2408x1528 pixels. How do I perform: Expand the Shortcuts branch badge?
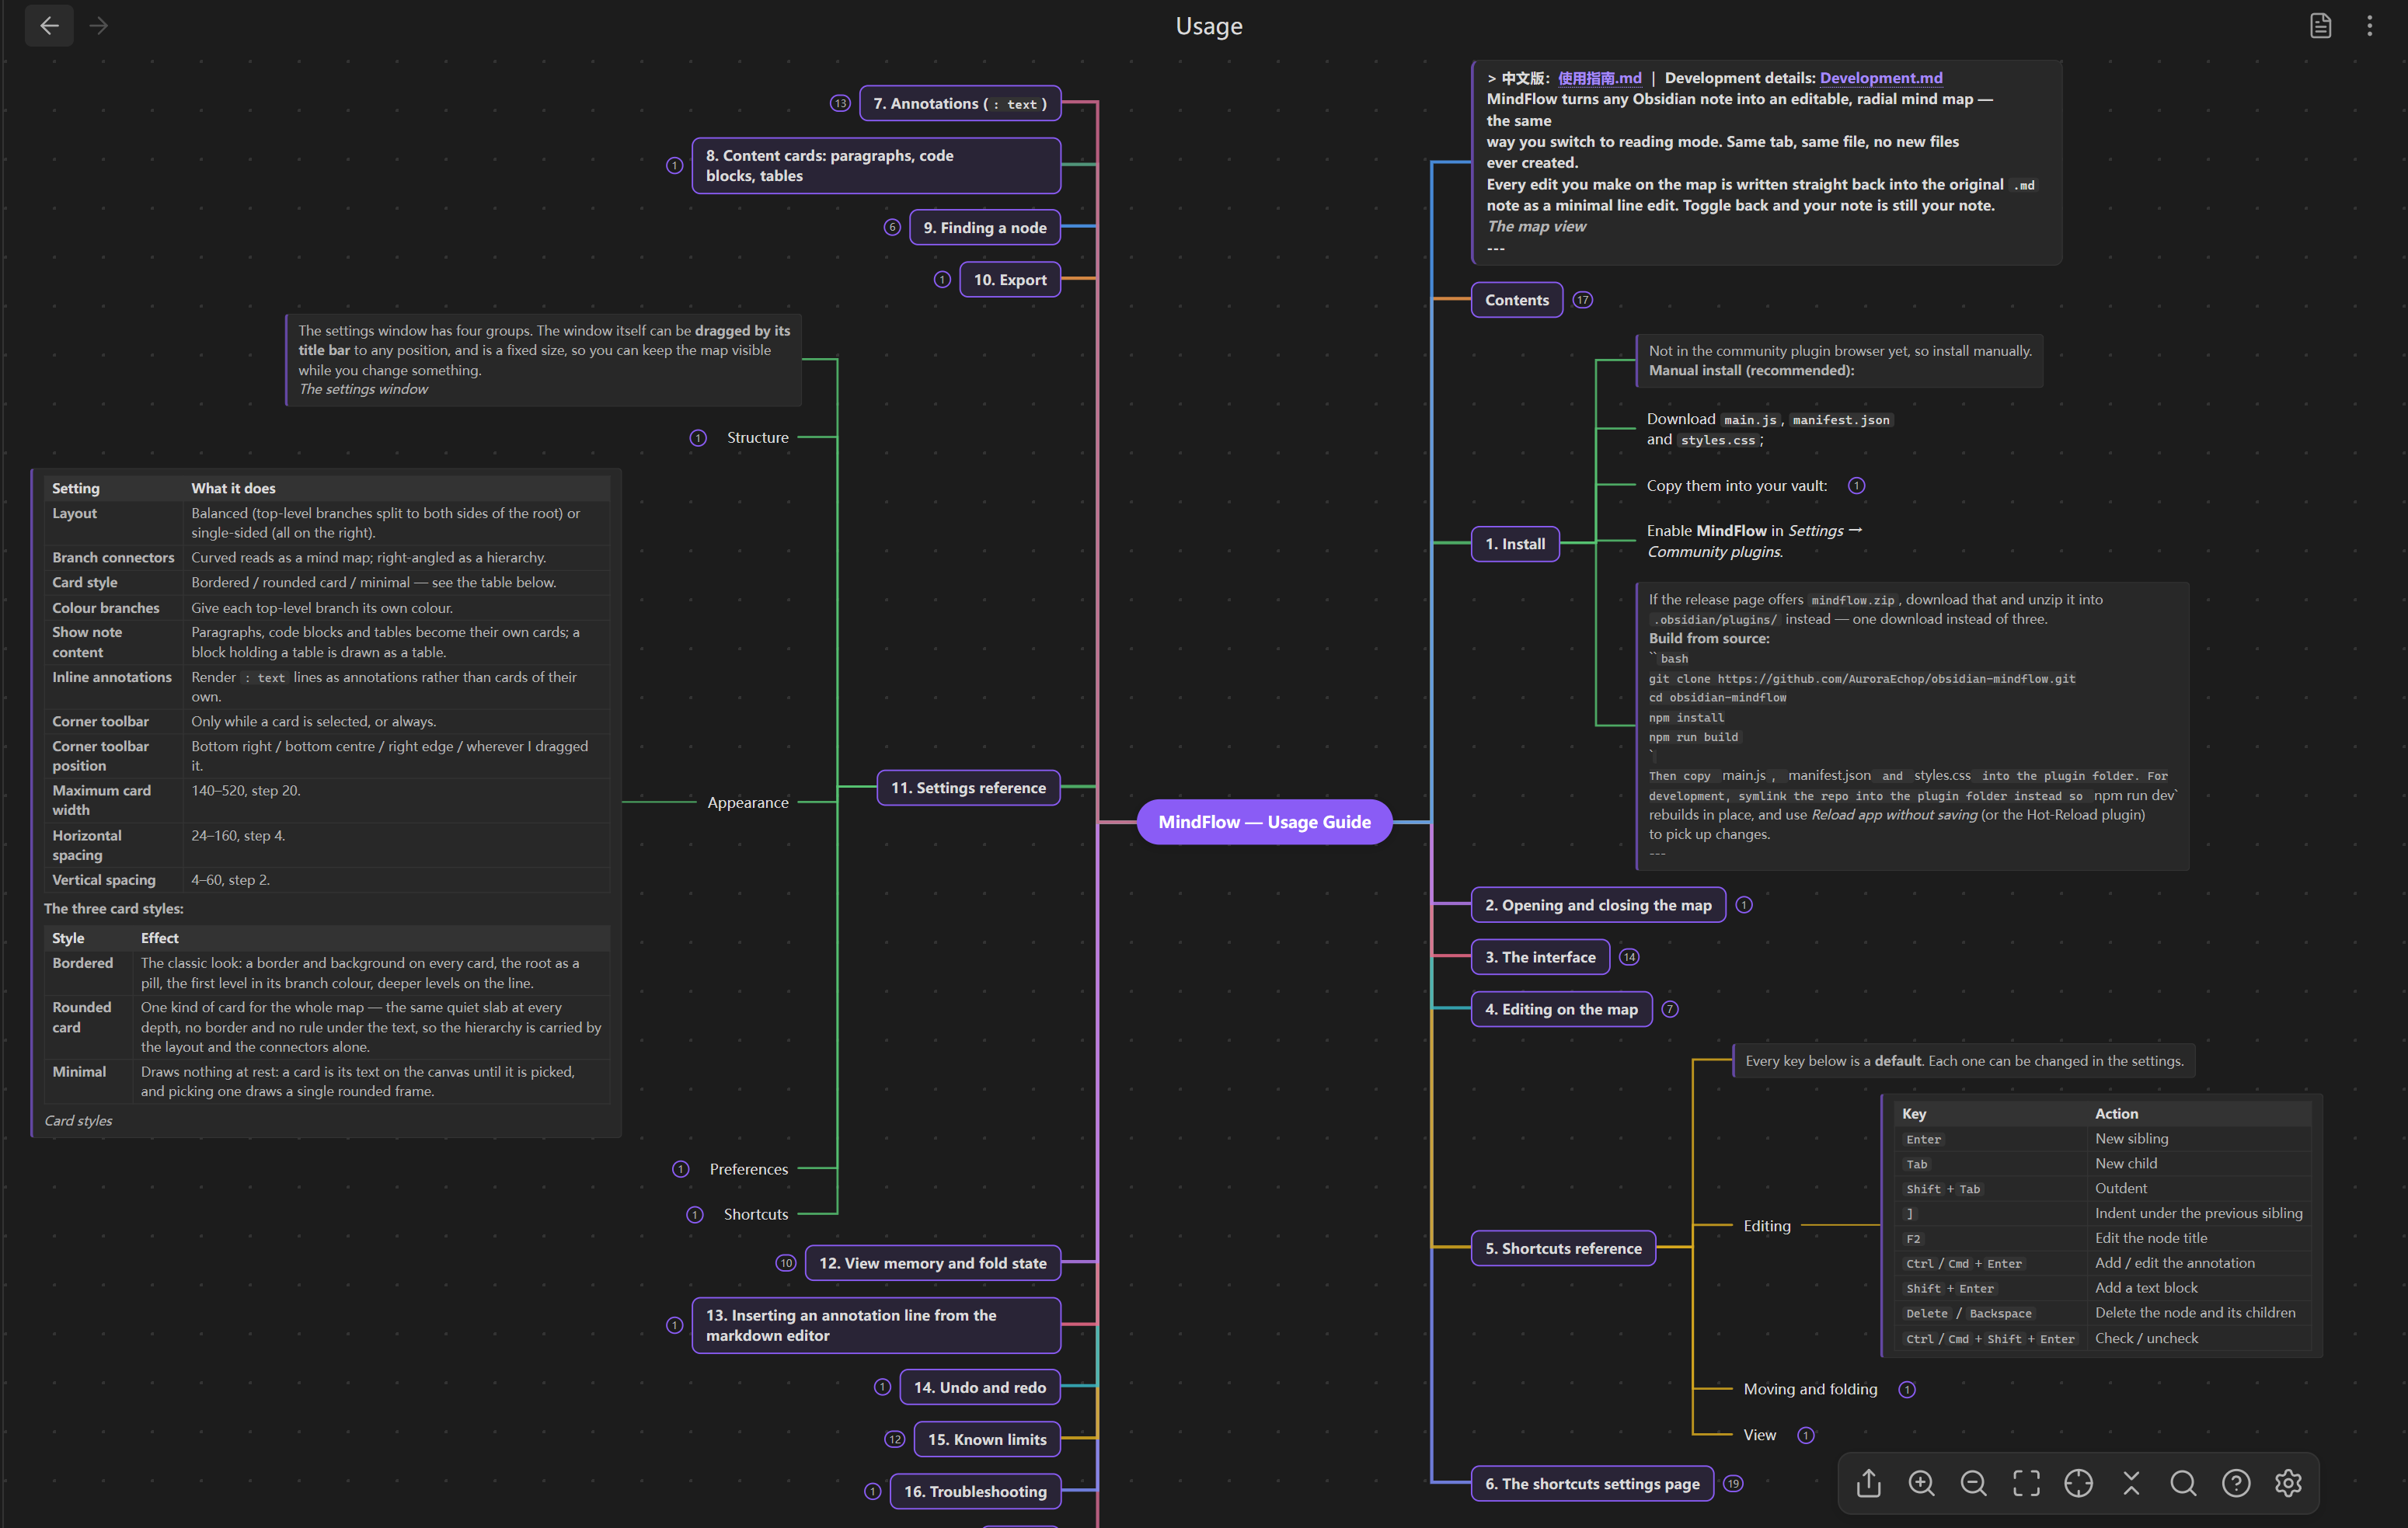click(695, 1214)
